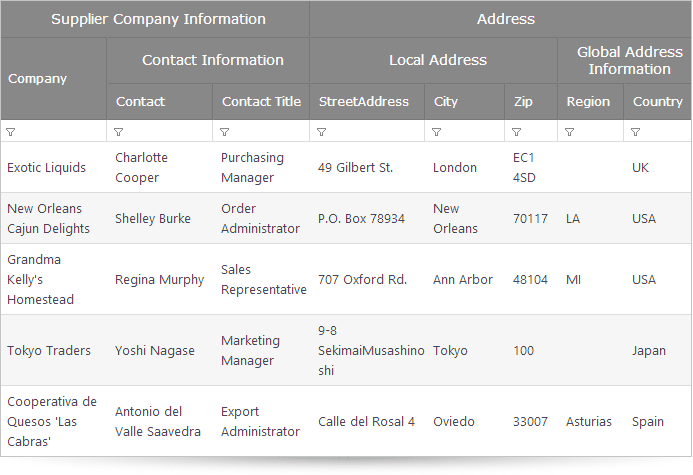693x475 pixels.
Task: Open the filter icon under Zip column
Action: [516, 132]
